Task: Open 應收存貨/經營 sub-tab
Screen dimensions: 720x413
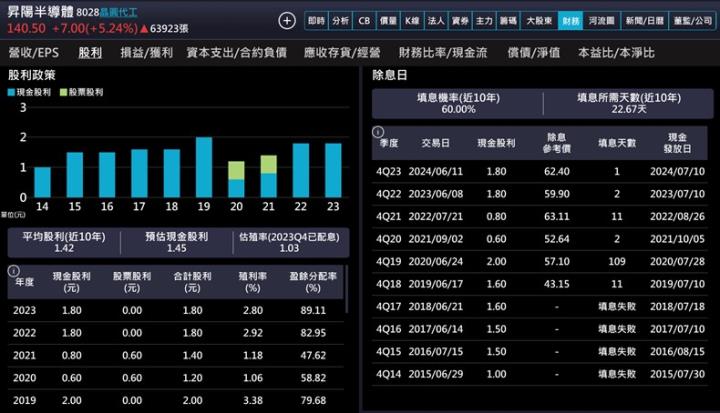Action: (x=342, y=53)
